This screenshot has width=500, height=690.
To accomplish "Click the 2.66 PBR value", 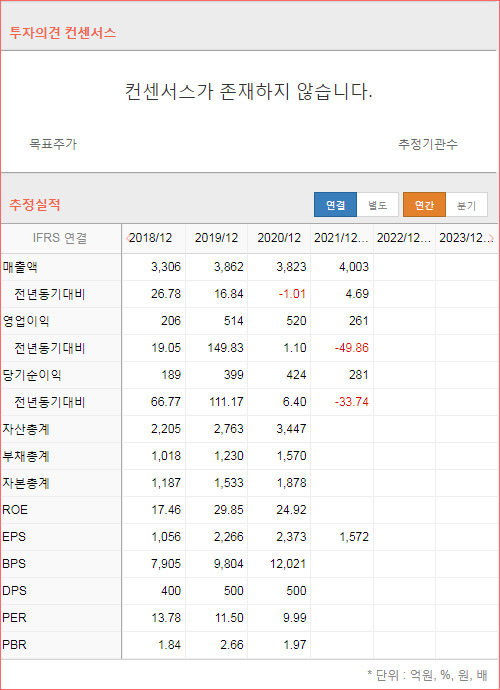I will (x=232, y=645).
